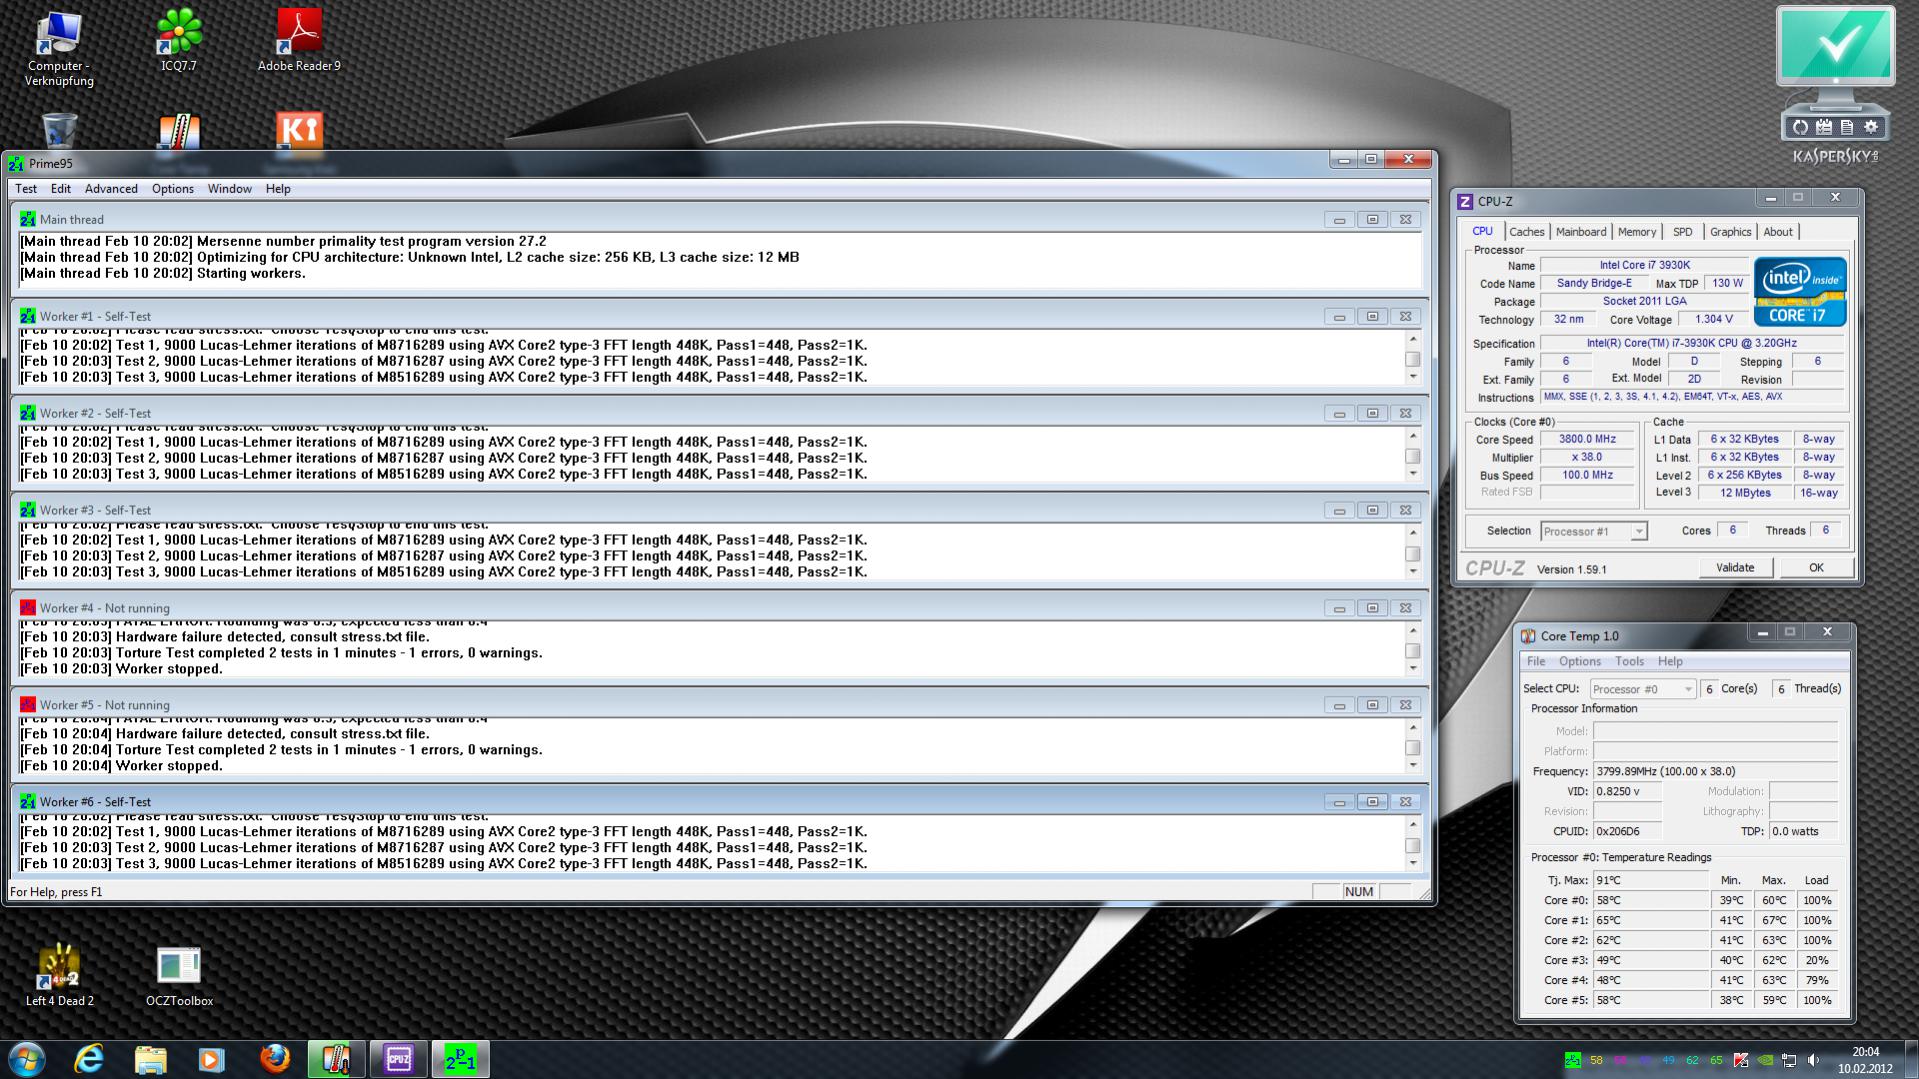Viewport: 1919px width, 1079px height.
Task: Launch Internet Explorer from the taskbar
Action: point(89,1059)
